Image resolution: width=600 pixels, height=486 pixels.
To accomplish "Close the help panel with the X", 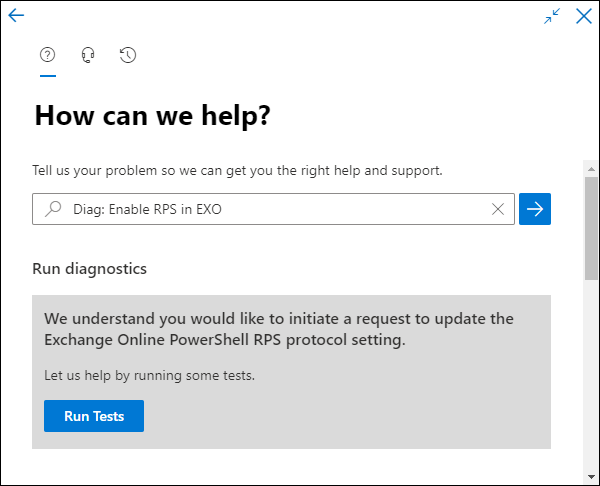I will [x=584, y=16].
